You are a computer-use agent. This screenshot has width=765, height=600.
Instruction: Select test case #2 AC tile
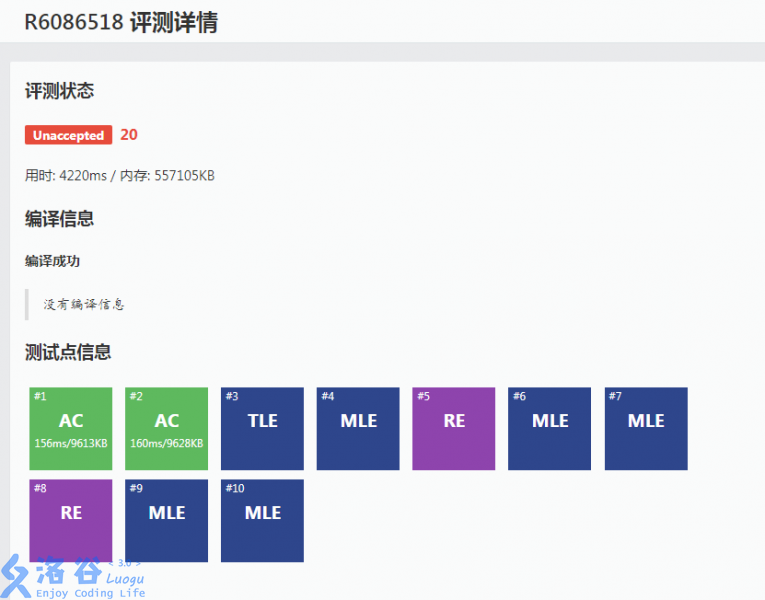coord(167,429)
